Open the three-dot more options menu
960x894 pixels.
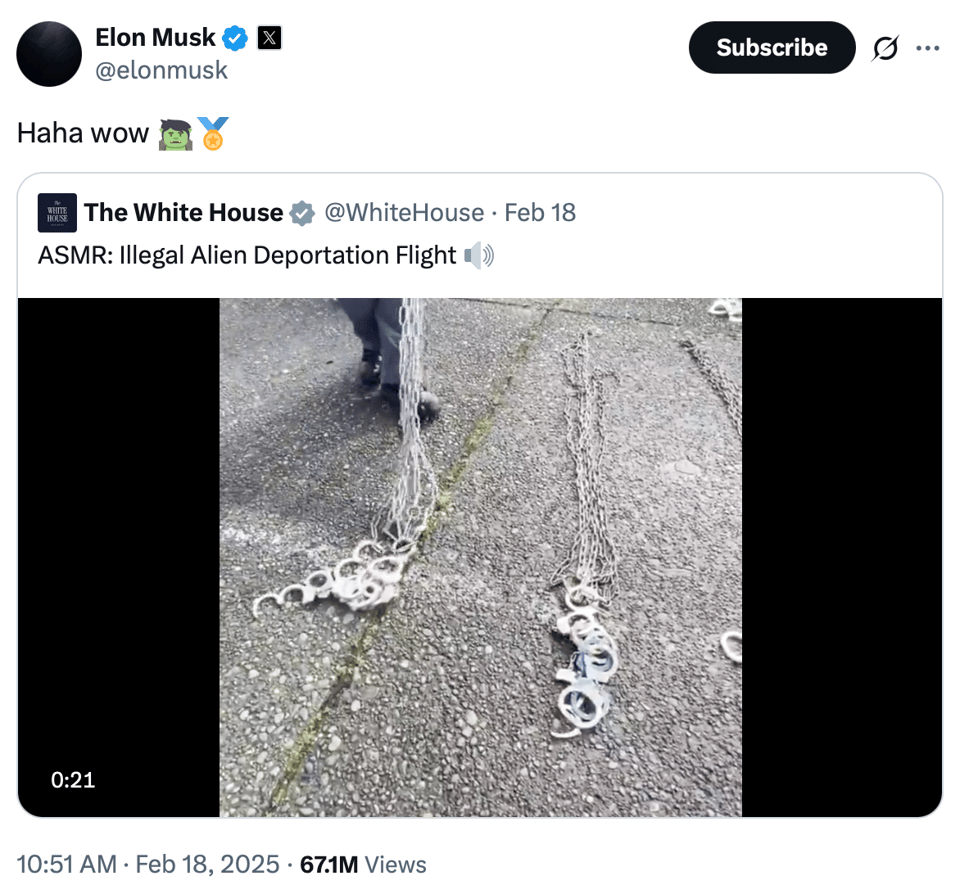click(x=928, y=48)
